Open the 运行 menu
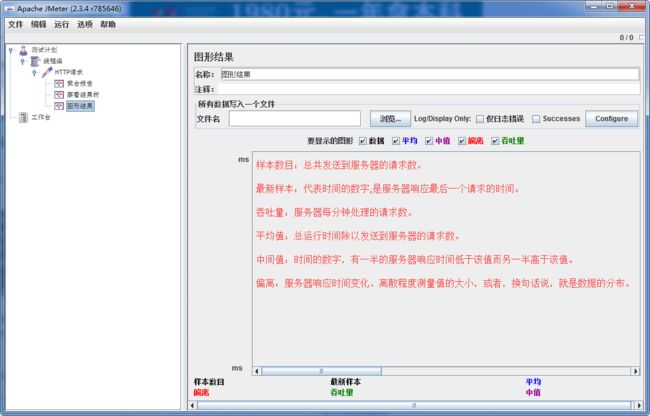 (62, 24)
